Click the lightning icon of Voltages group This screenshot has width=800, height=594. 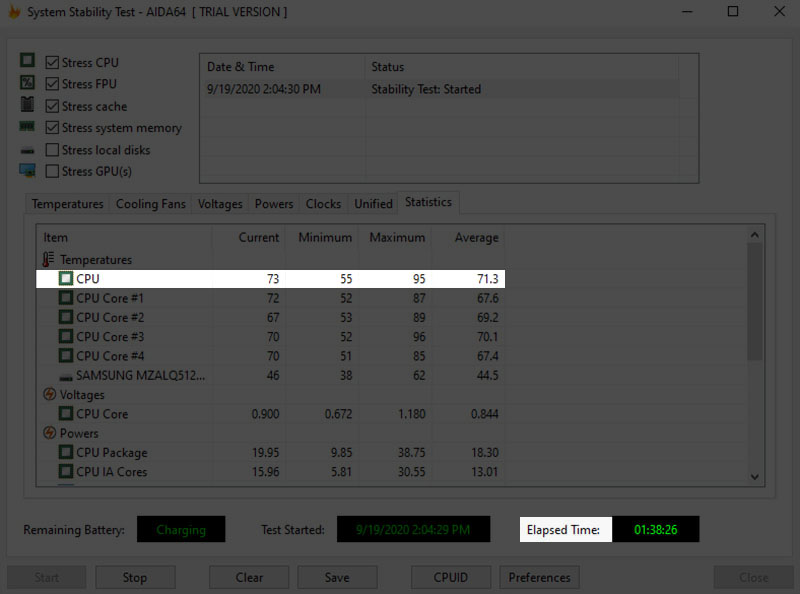pos(49,394)
